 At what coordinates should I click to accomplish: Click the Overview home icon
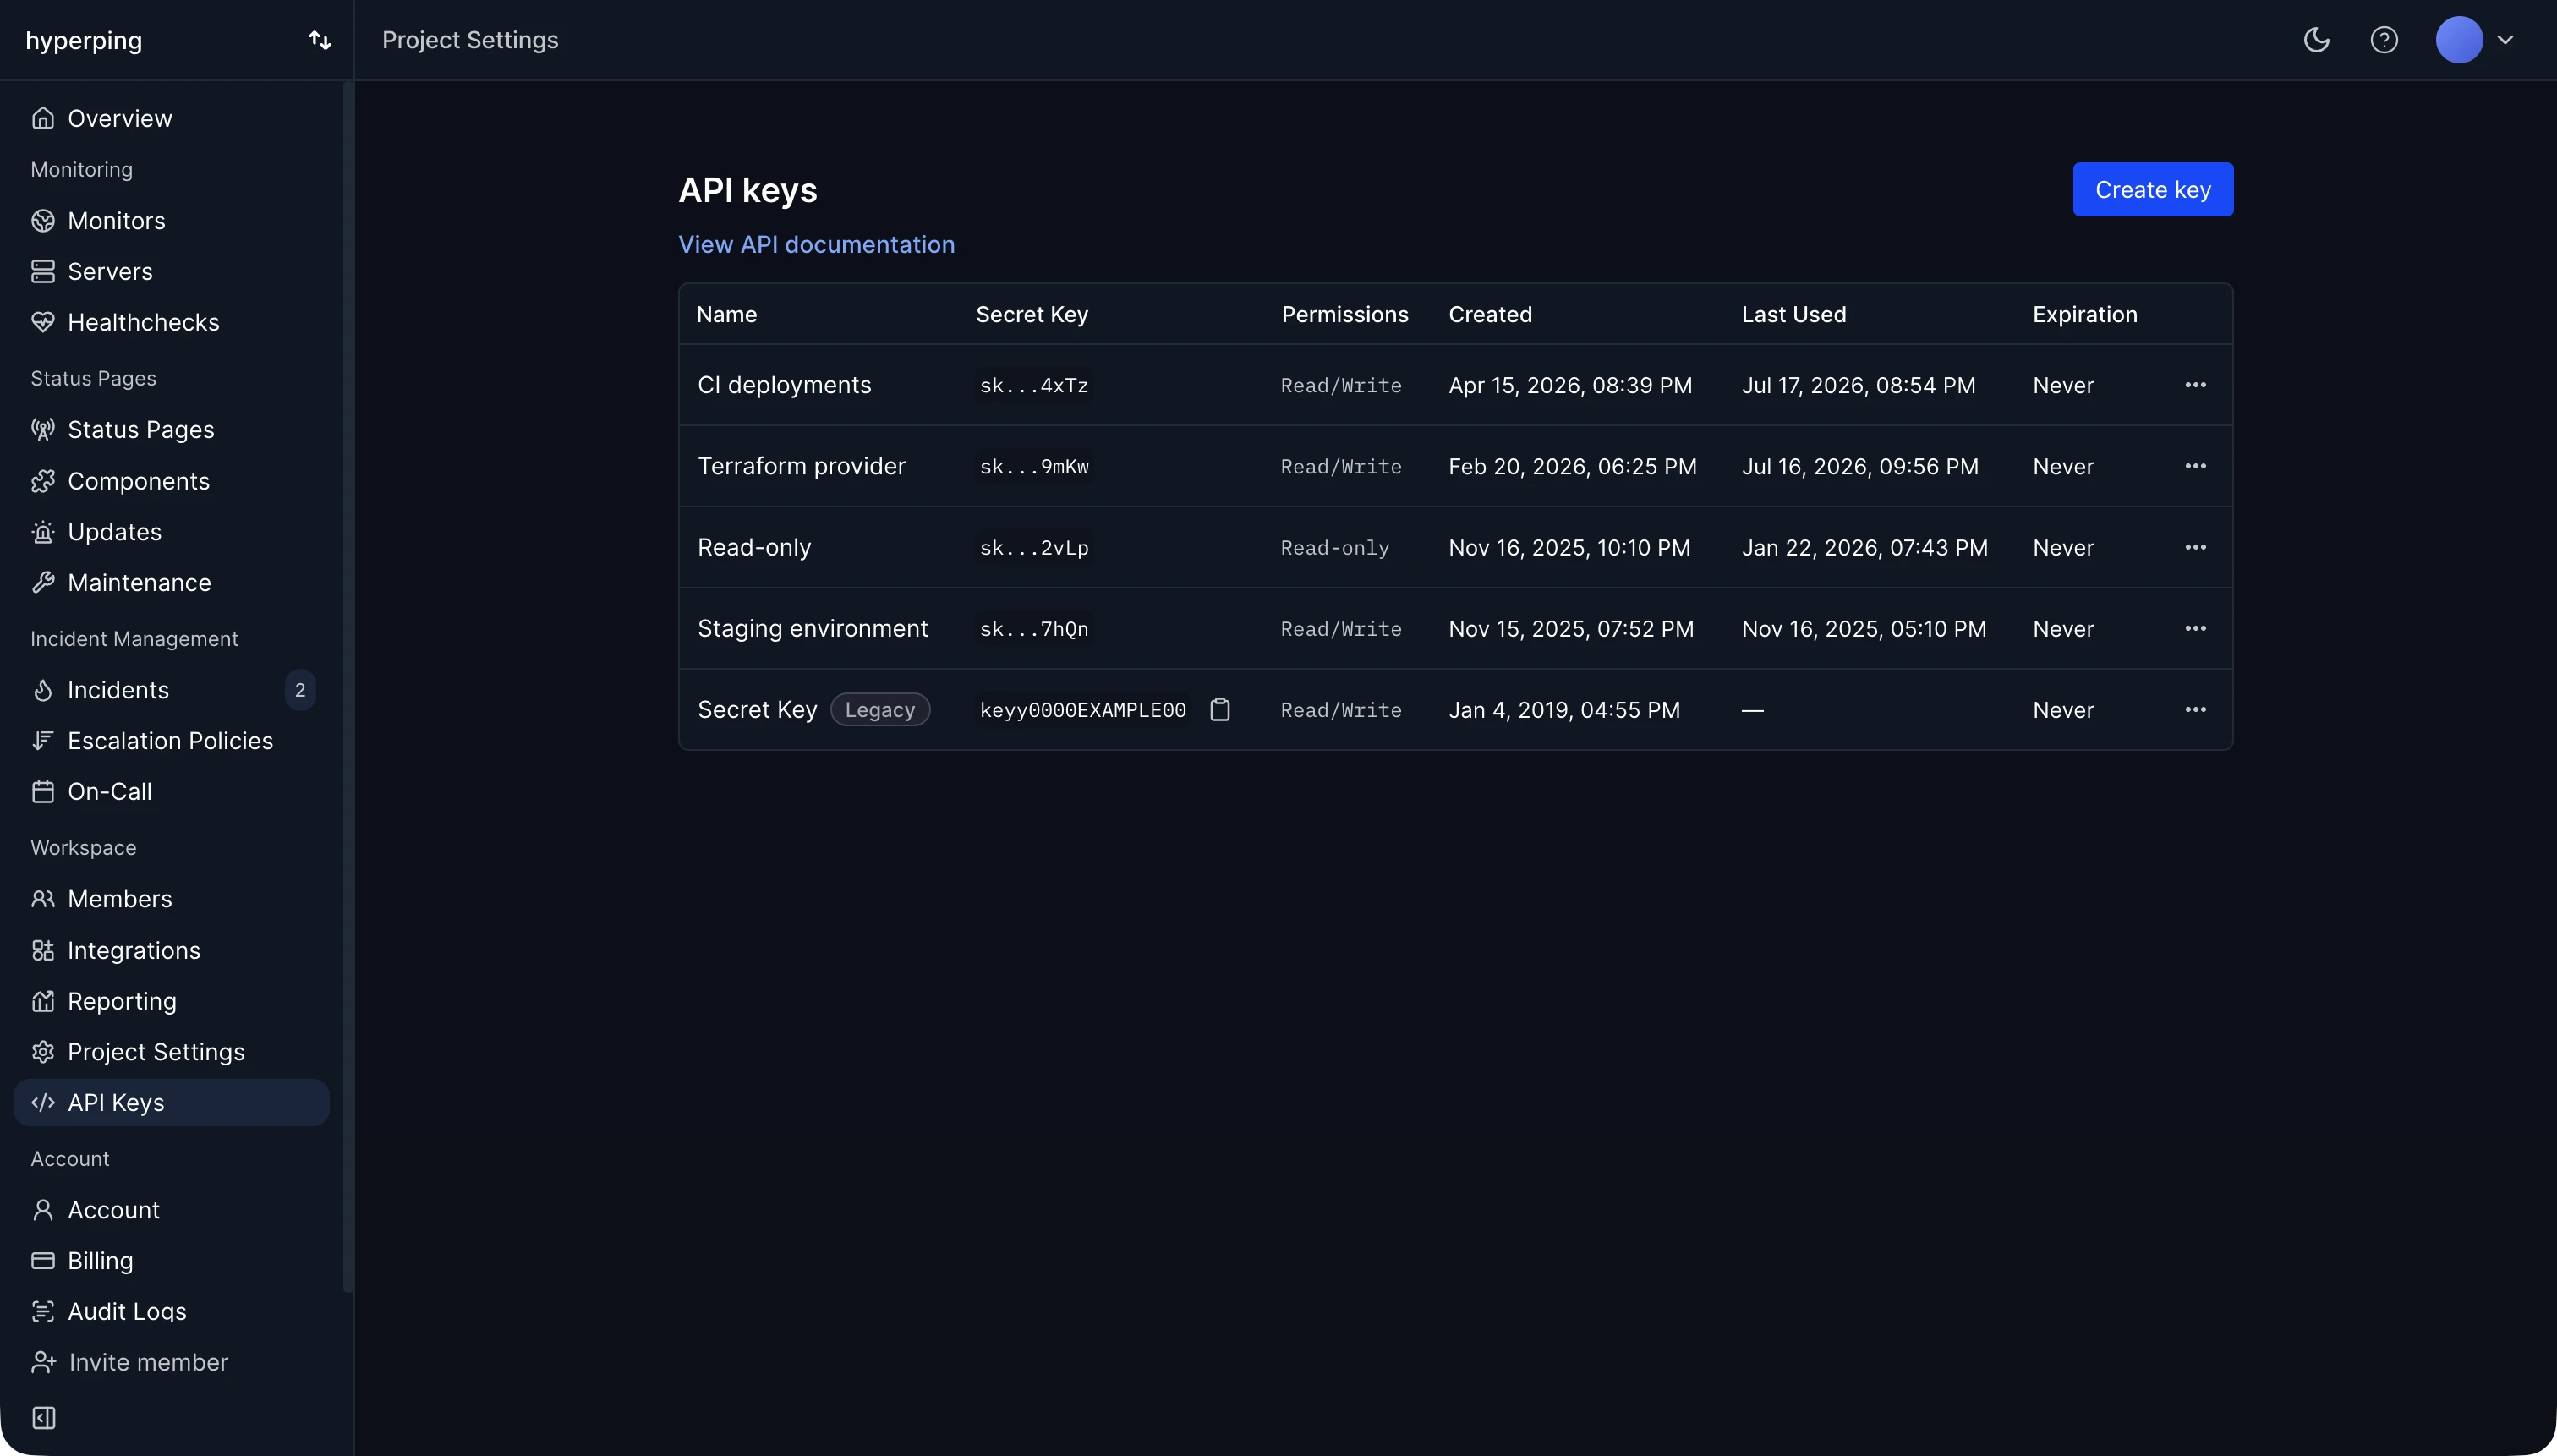[43, 118]
